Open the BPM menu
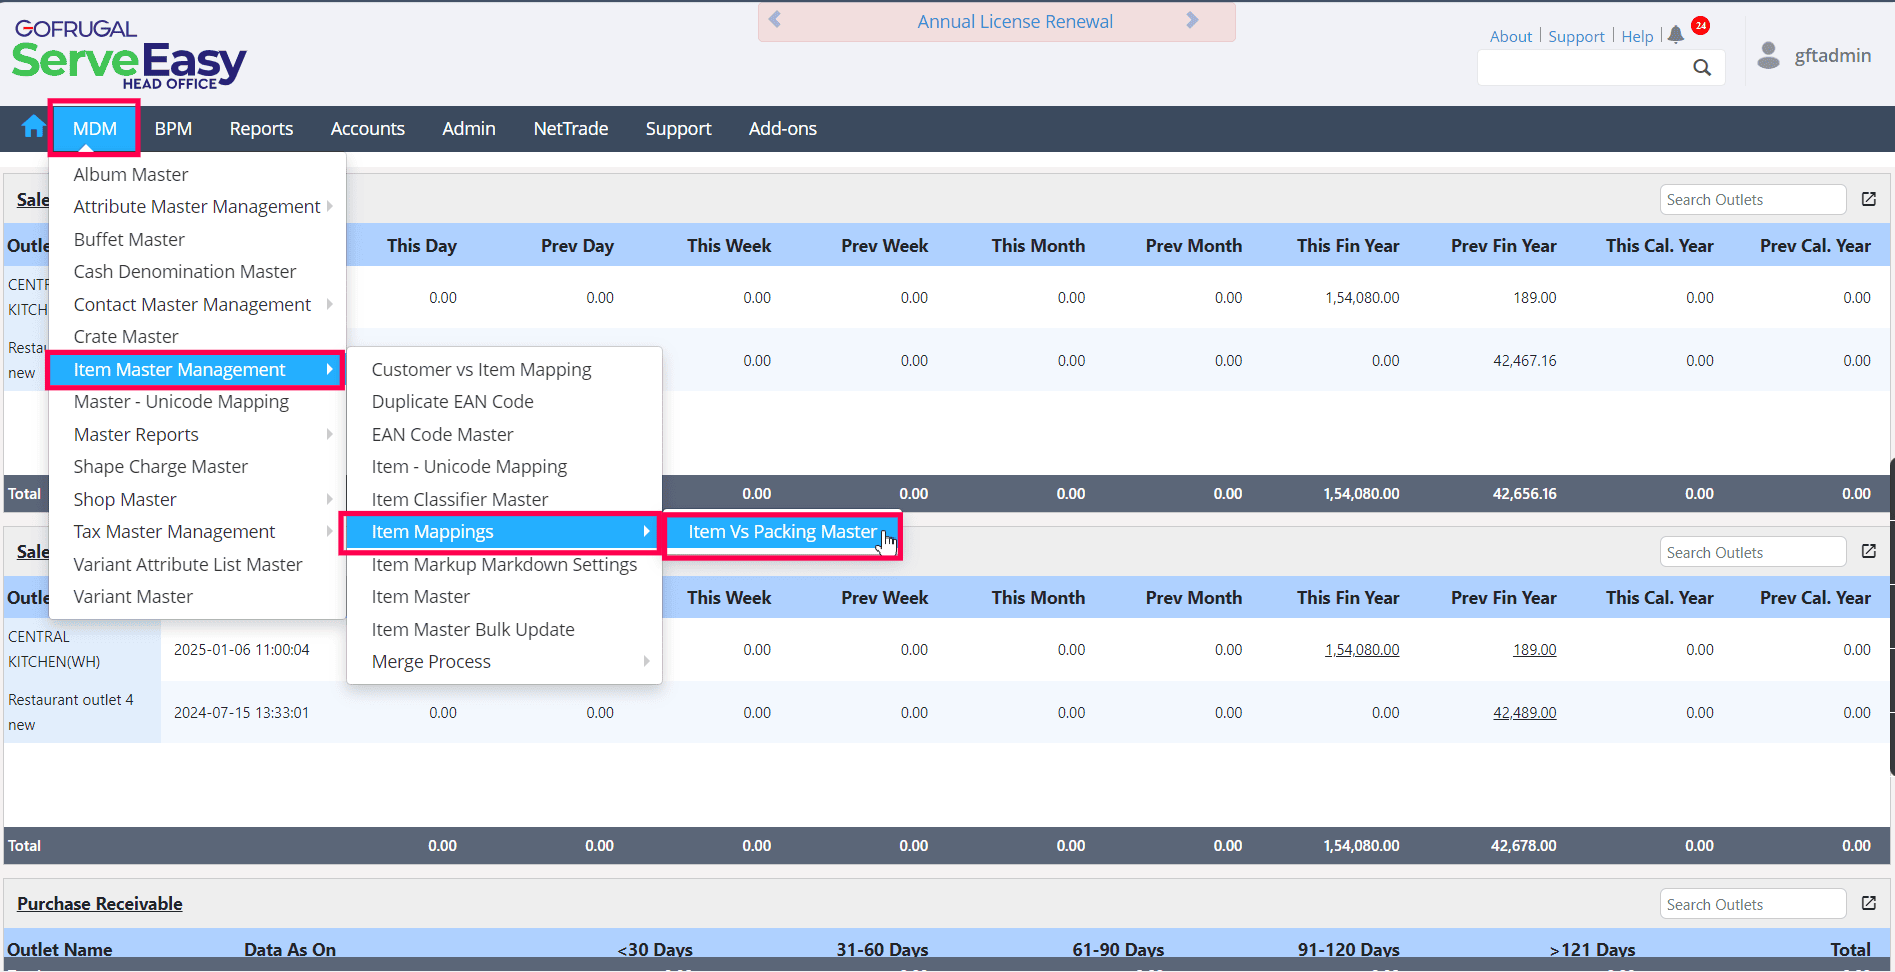The image size is (1895, 972). [173, 128]
